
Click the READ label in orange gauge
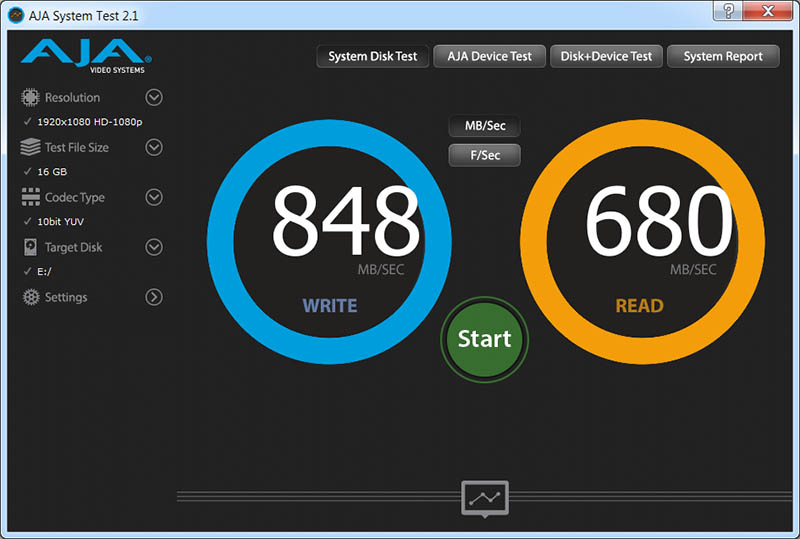click(639, 306)
